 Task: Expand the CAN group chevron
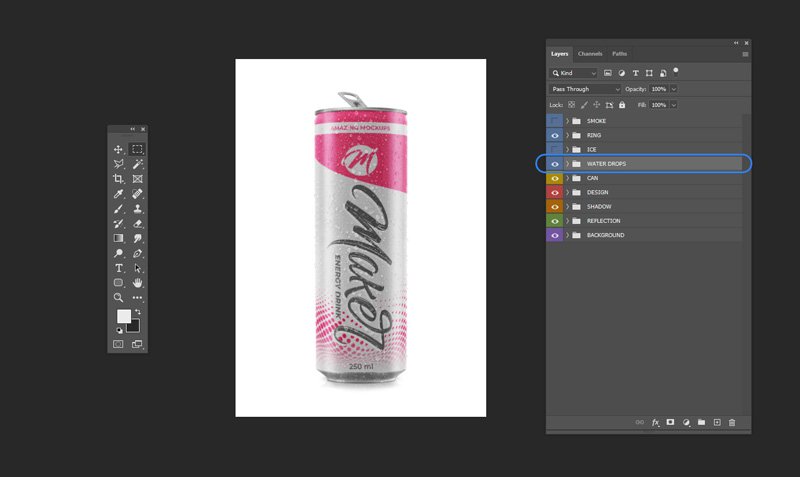(567, 178)
